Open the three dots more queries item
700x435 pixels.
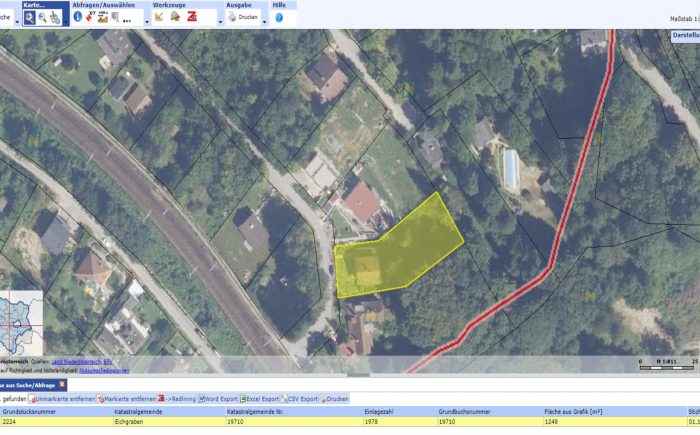tap(127, 20)
